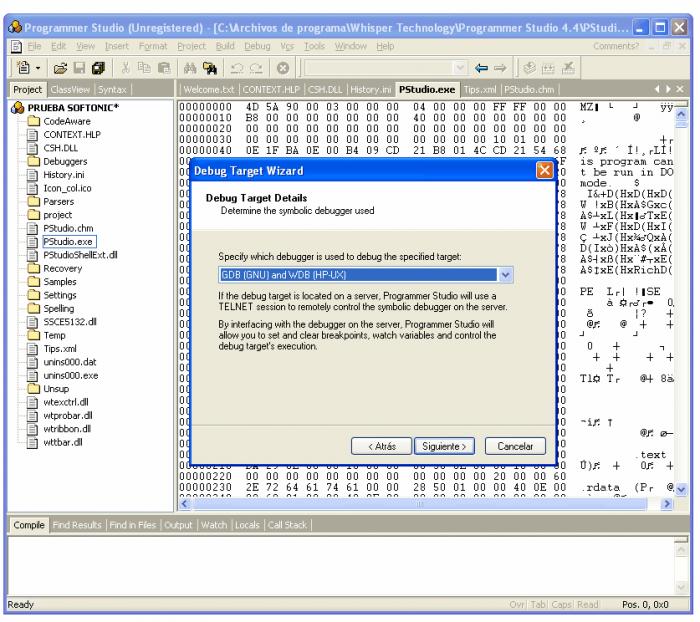Switch to the History.ini document tab
Image resolution: width=700 pixels, height=622 pixels.
[x=370, y=89]
